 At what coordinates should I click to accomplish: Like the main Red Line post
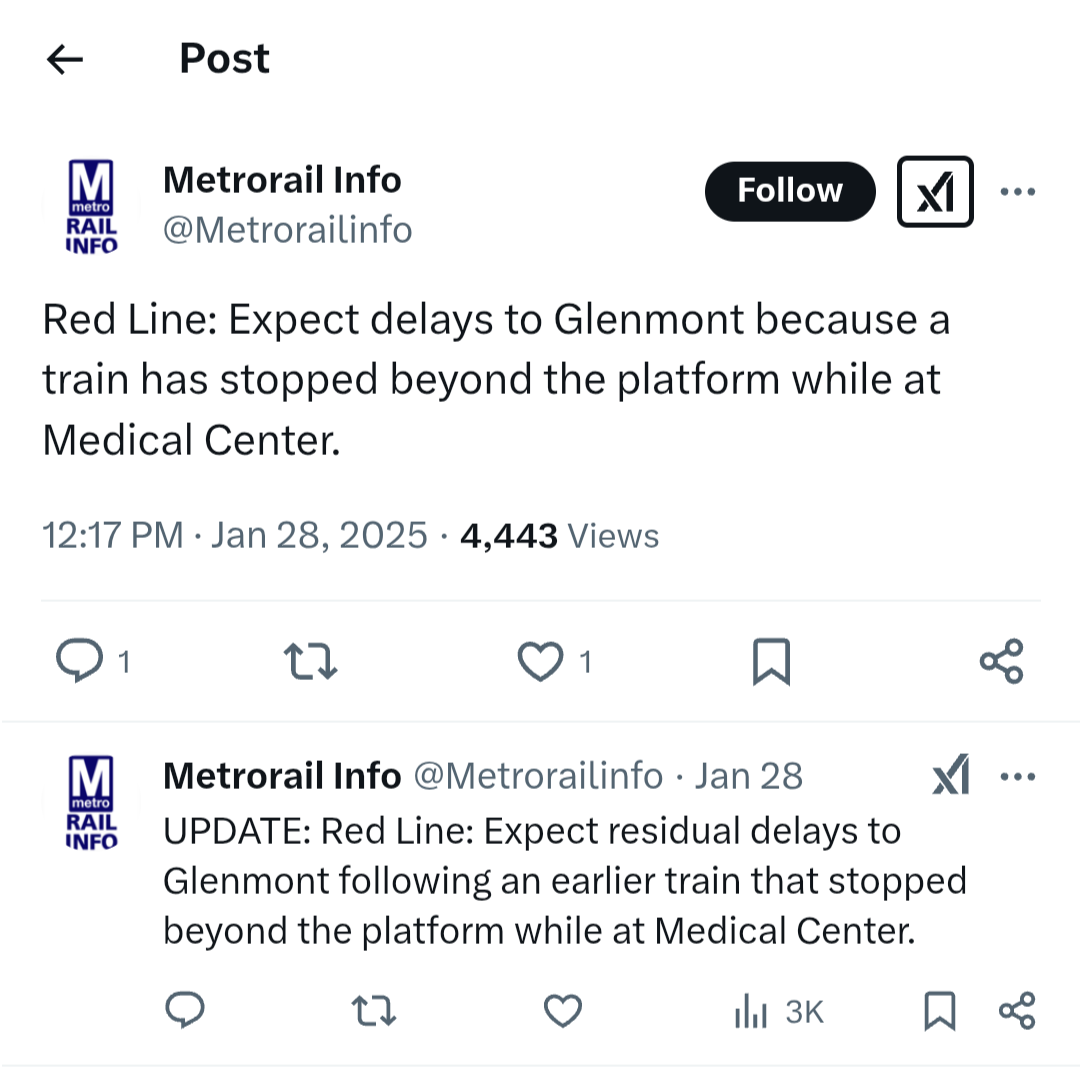(541, 661)
